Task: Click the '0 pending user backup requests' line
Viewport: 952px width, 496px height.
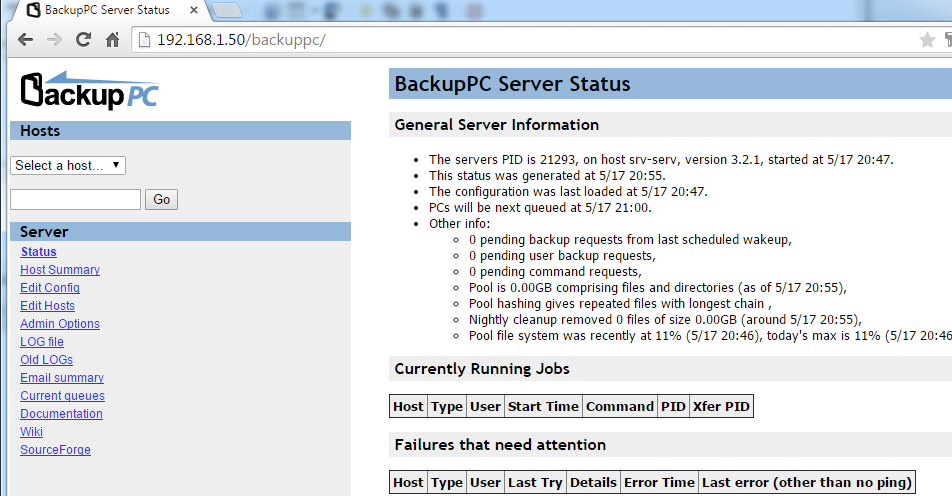Action: pyautogui.click(x=562, y=256)
